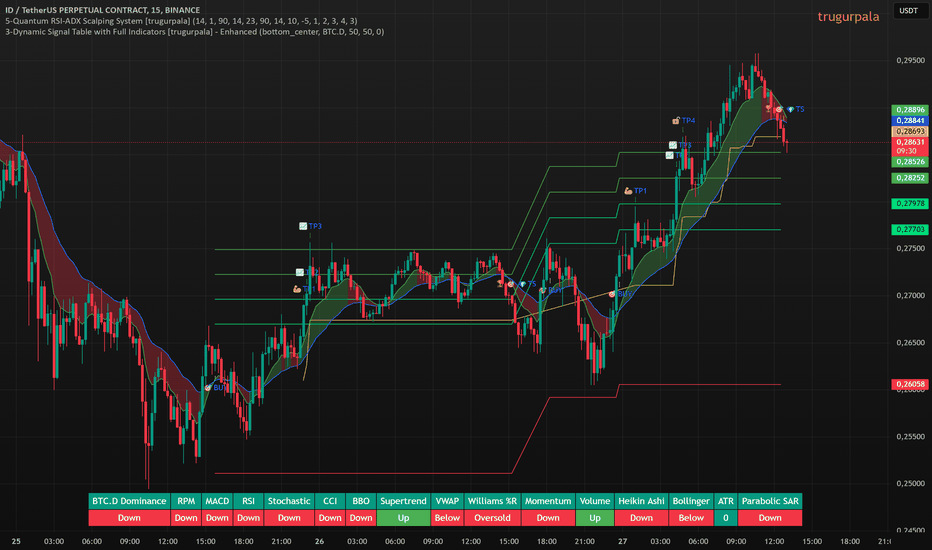Click the ATR table header
Image resolution: width=932 pixels, height=550 pixels.
coord(726,501)
